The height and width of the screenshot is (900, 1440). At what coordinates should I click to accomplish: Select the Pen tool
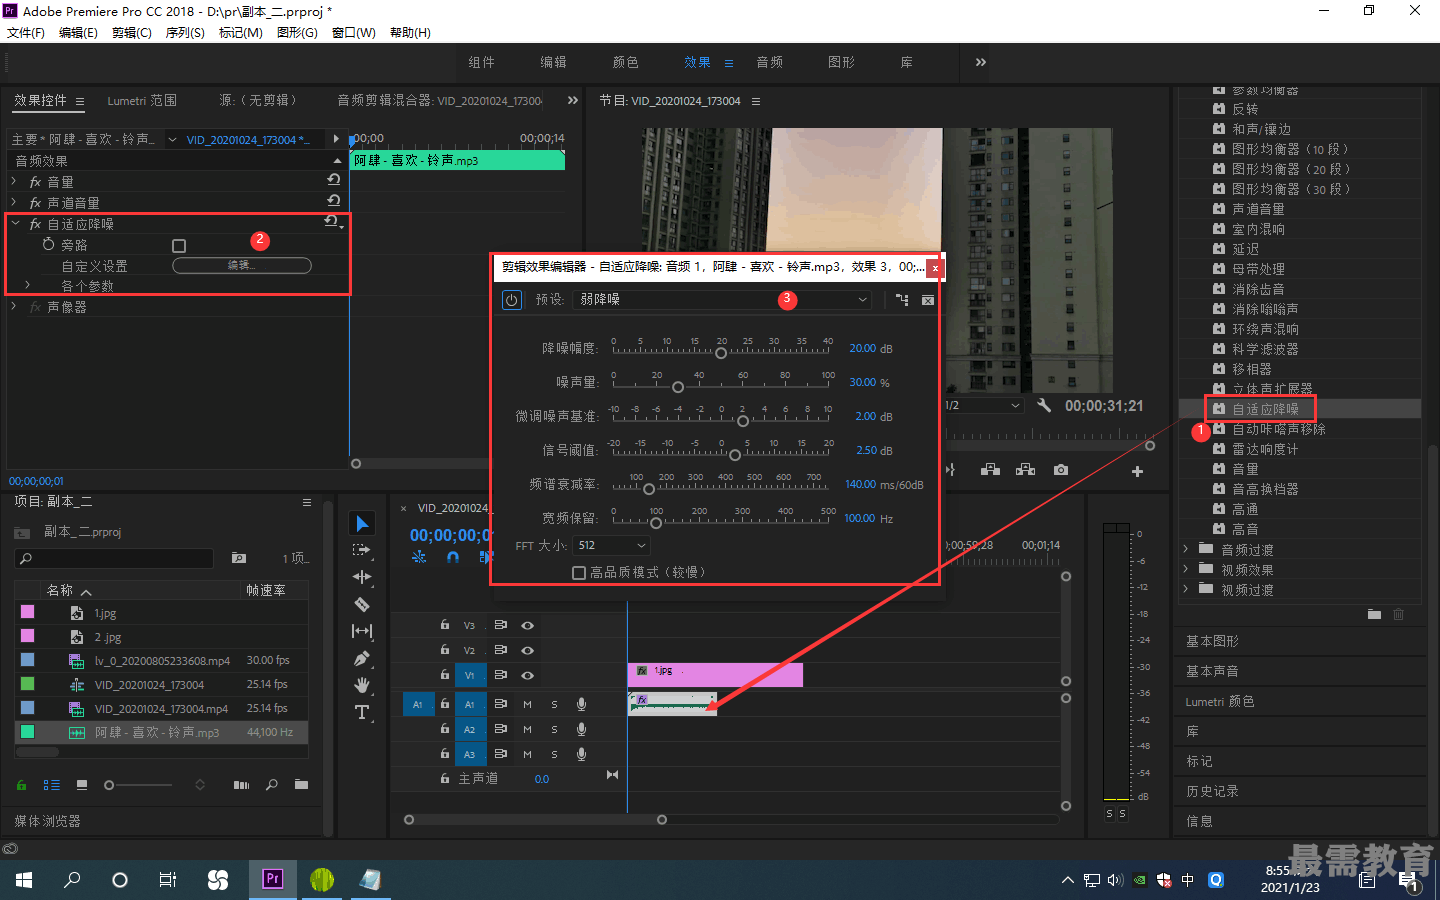point(362,658)
